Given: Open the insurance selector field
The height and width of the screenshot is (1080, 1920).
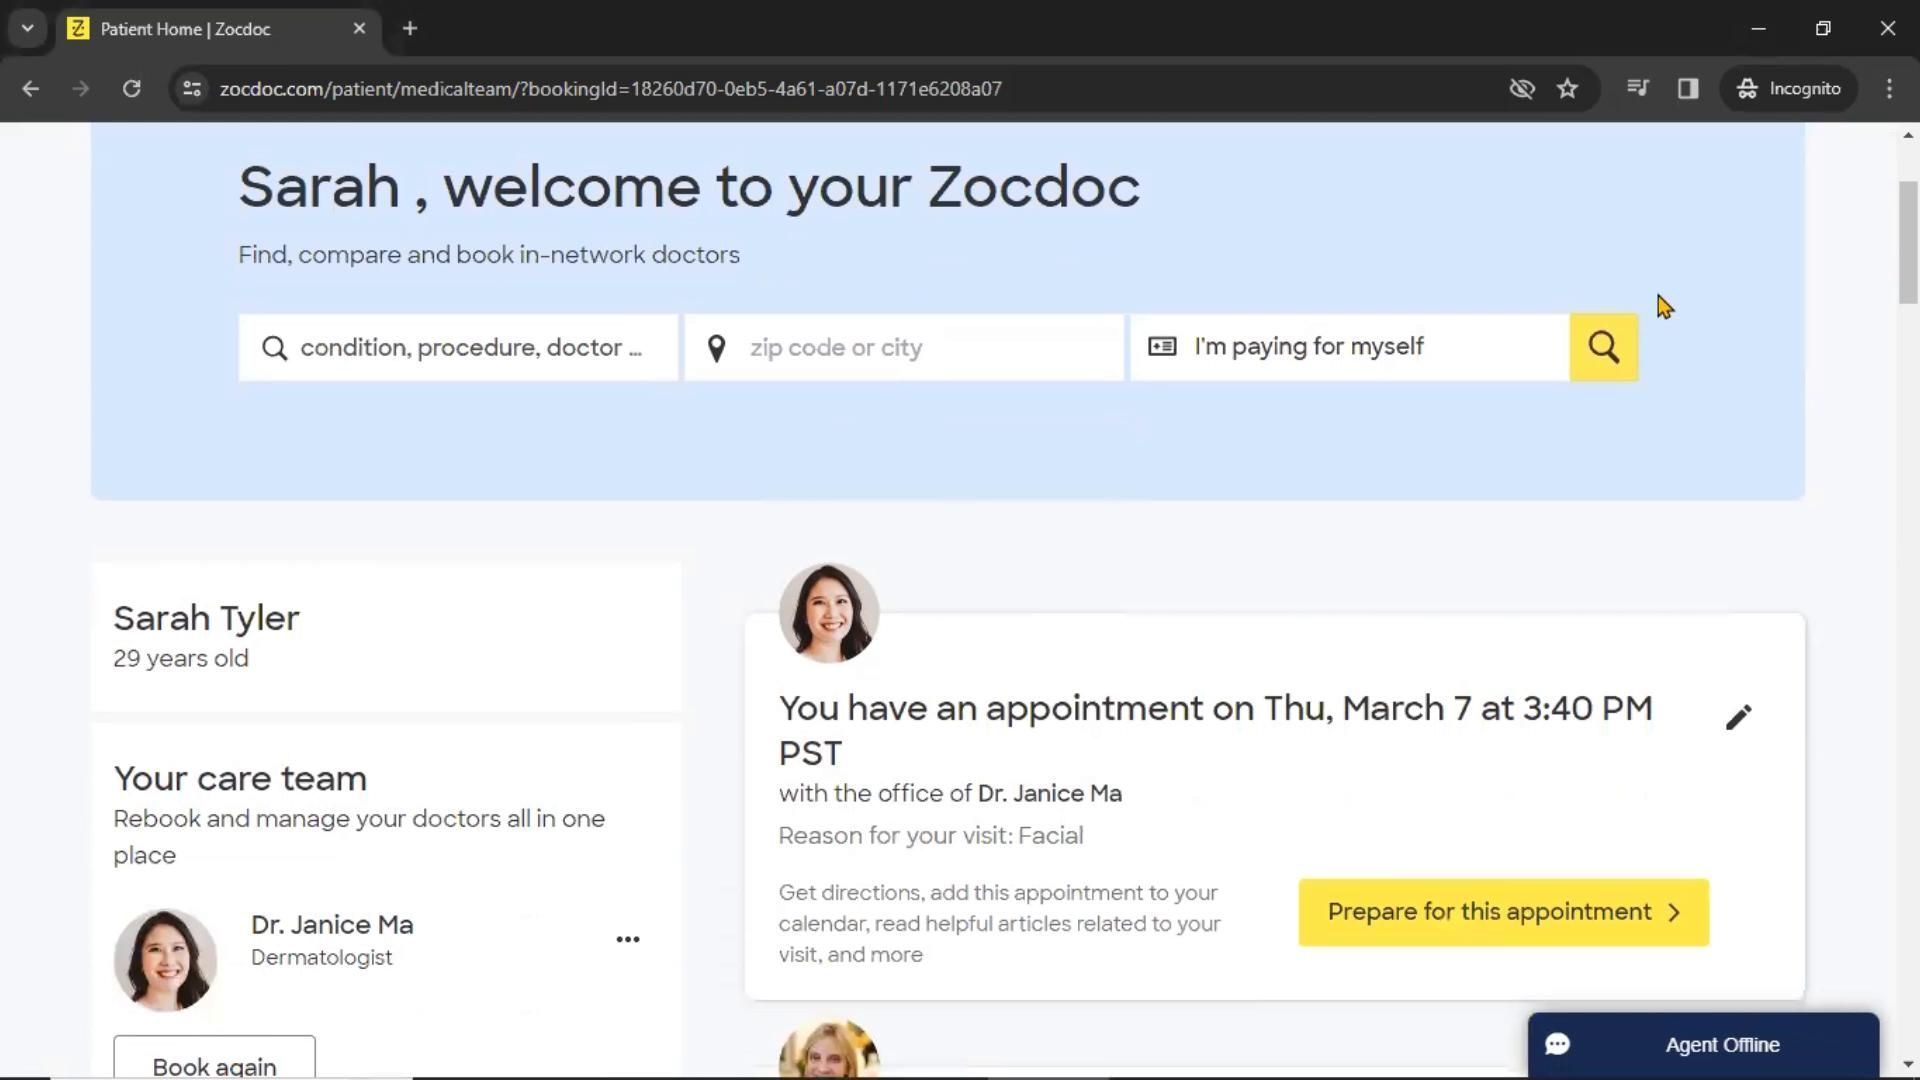Looking at the screenshot, I should coord(1349,347).
